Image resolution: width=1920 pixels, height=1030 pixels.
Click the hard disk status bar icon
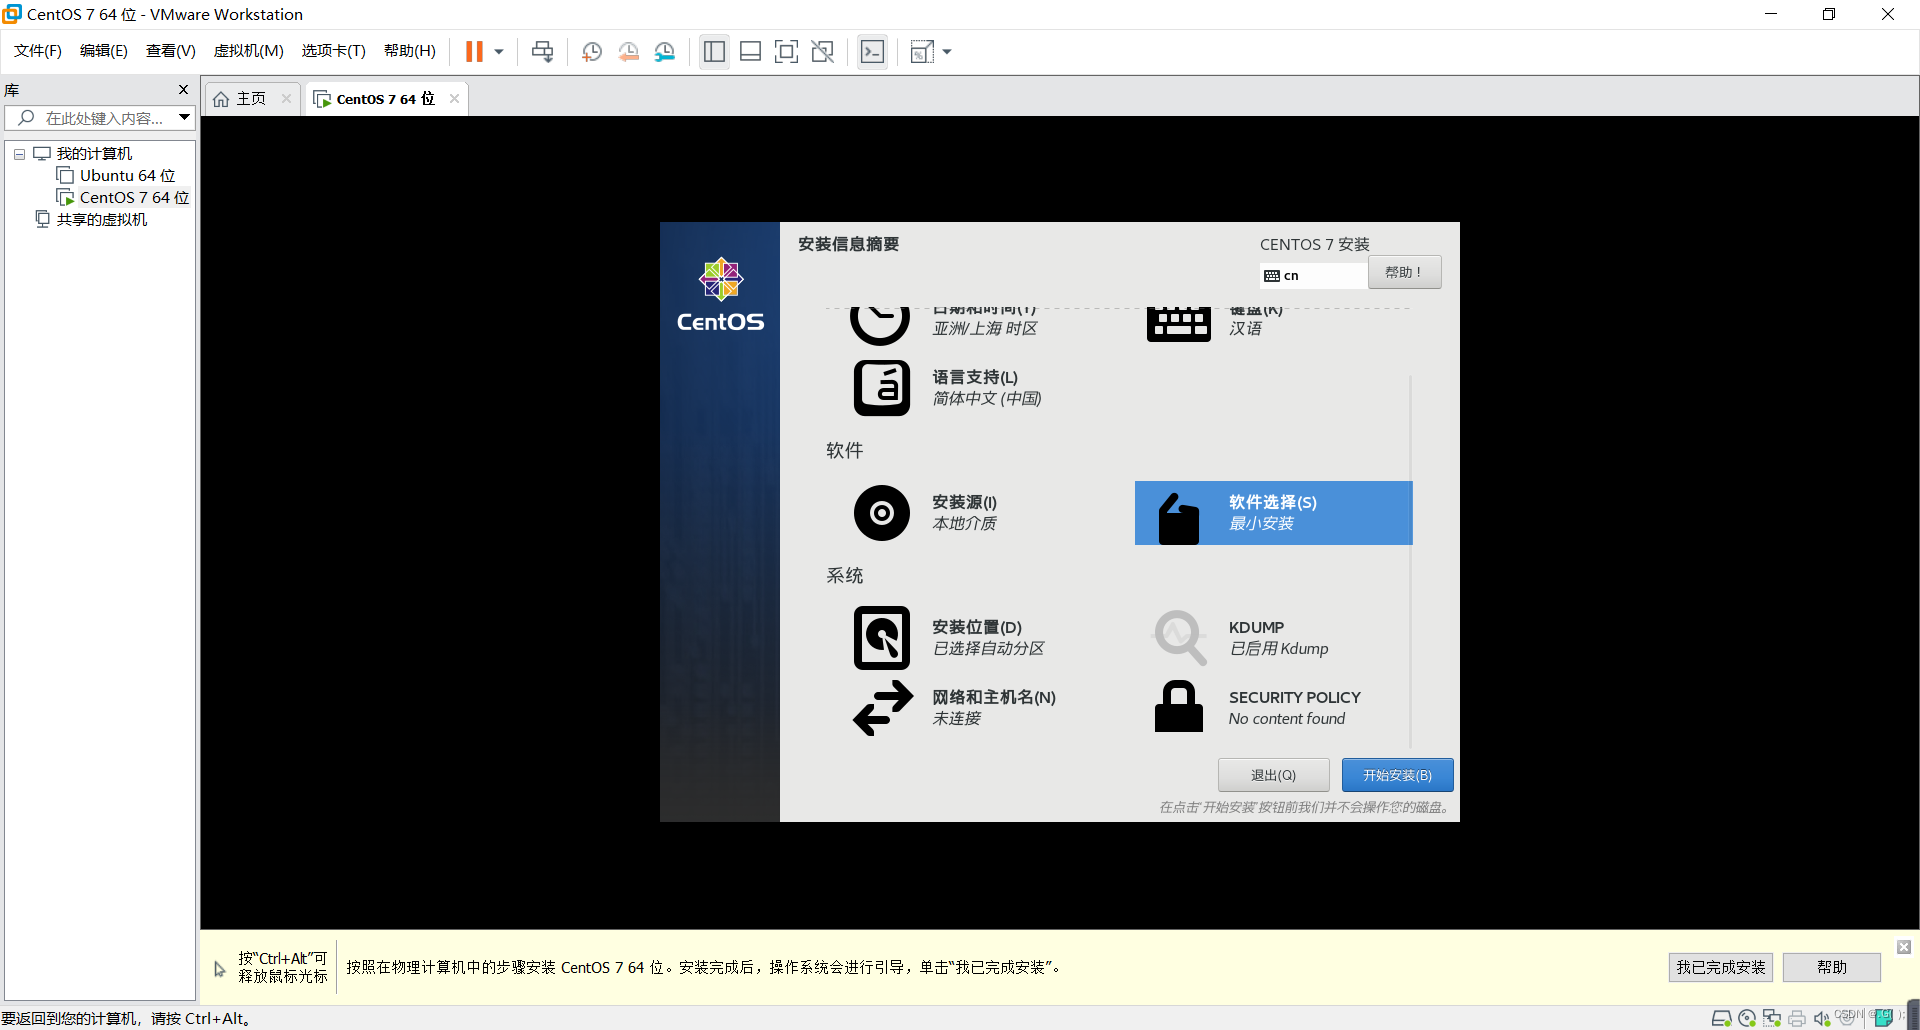(1722, 1018)
